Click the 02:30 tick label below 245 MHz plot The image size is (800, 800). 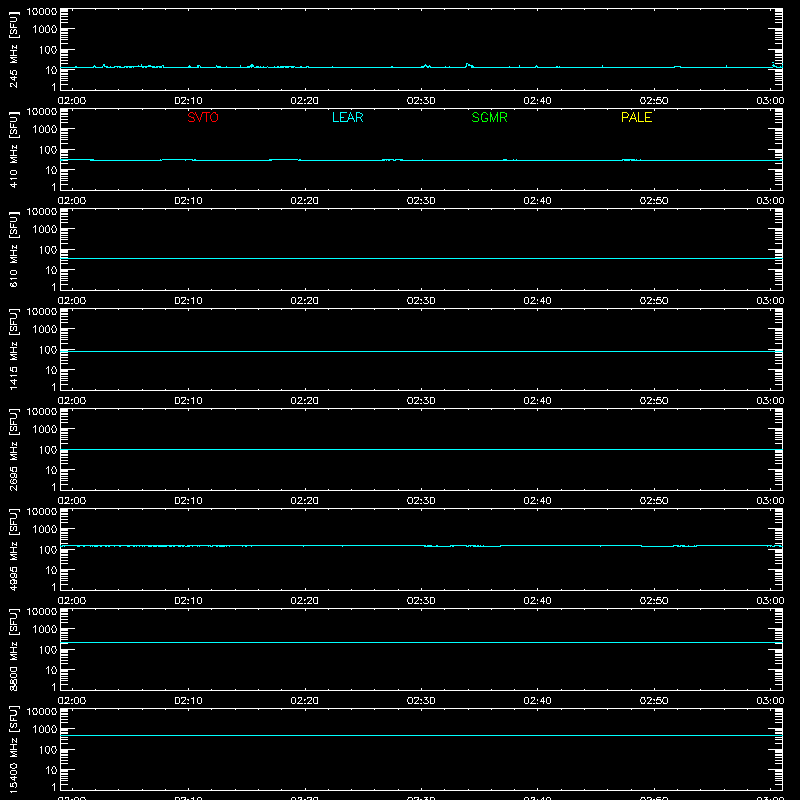pos(421,101)
